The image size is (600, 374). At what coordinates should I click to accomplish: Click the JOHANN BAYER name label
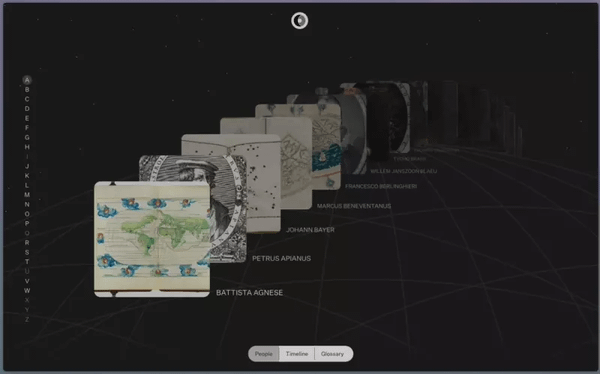point(310,230)
